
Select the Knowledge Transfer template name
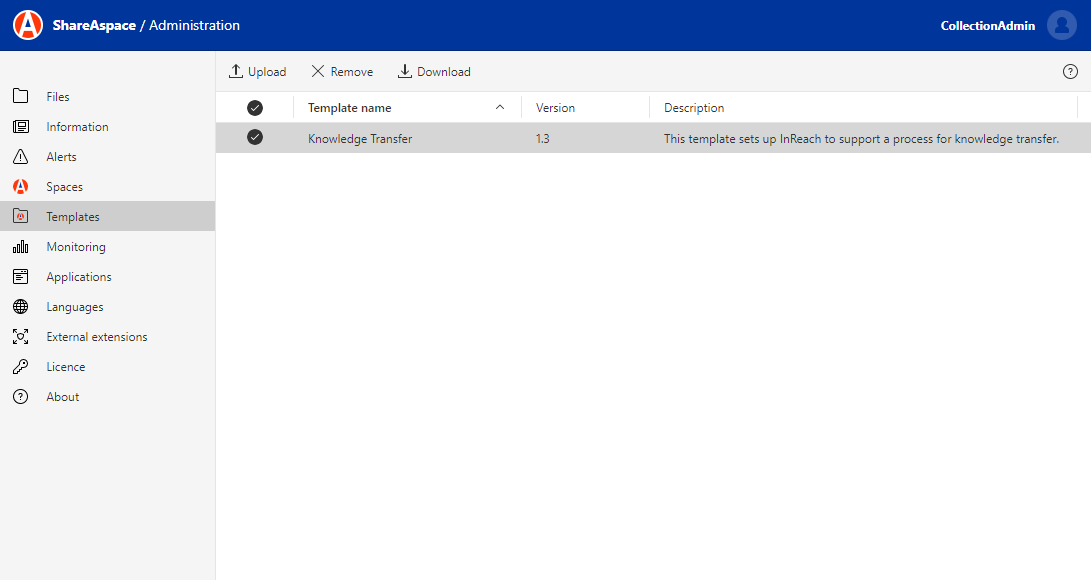tap(360, 139)
